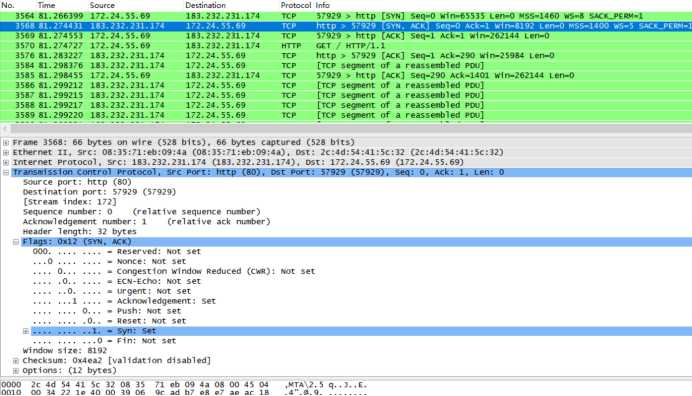This screenshot has width=692, height=396.
Task: Click hex dump row at offset 0000
Action: click(184, 385)
